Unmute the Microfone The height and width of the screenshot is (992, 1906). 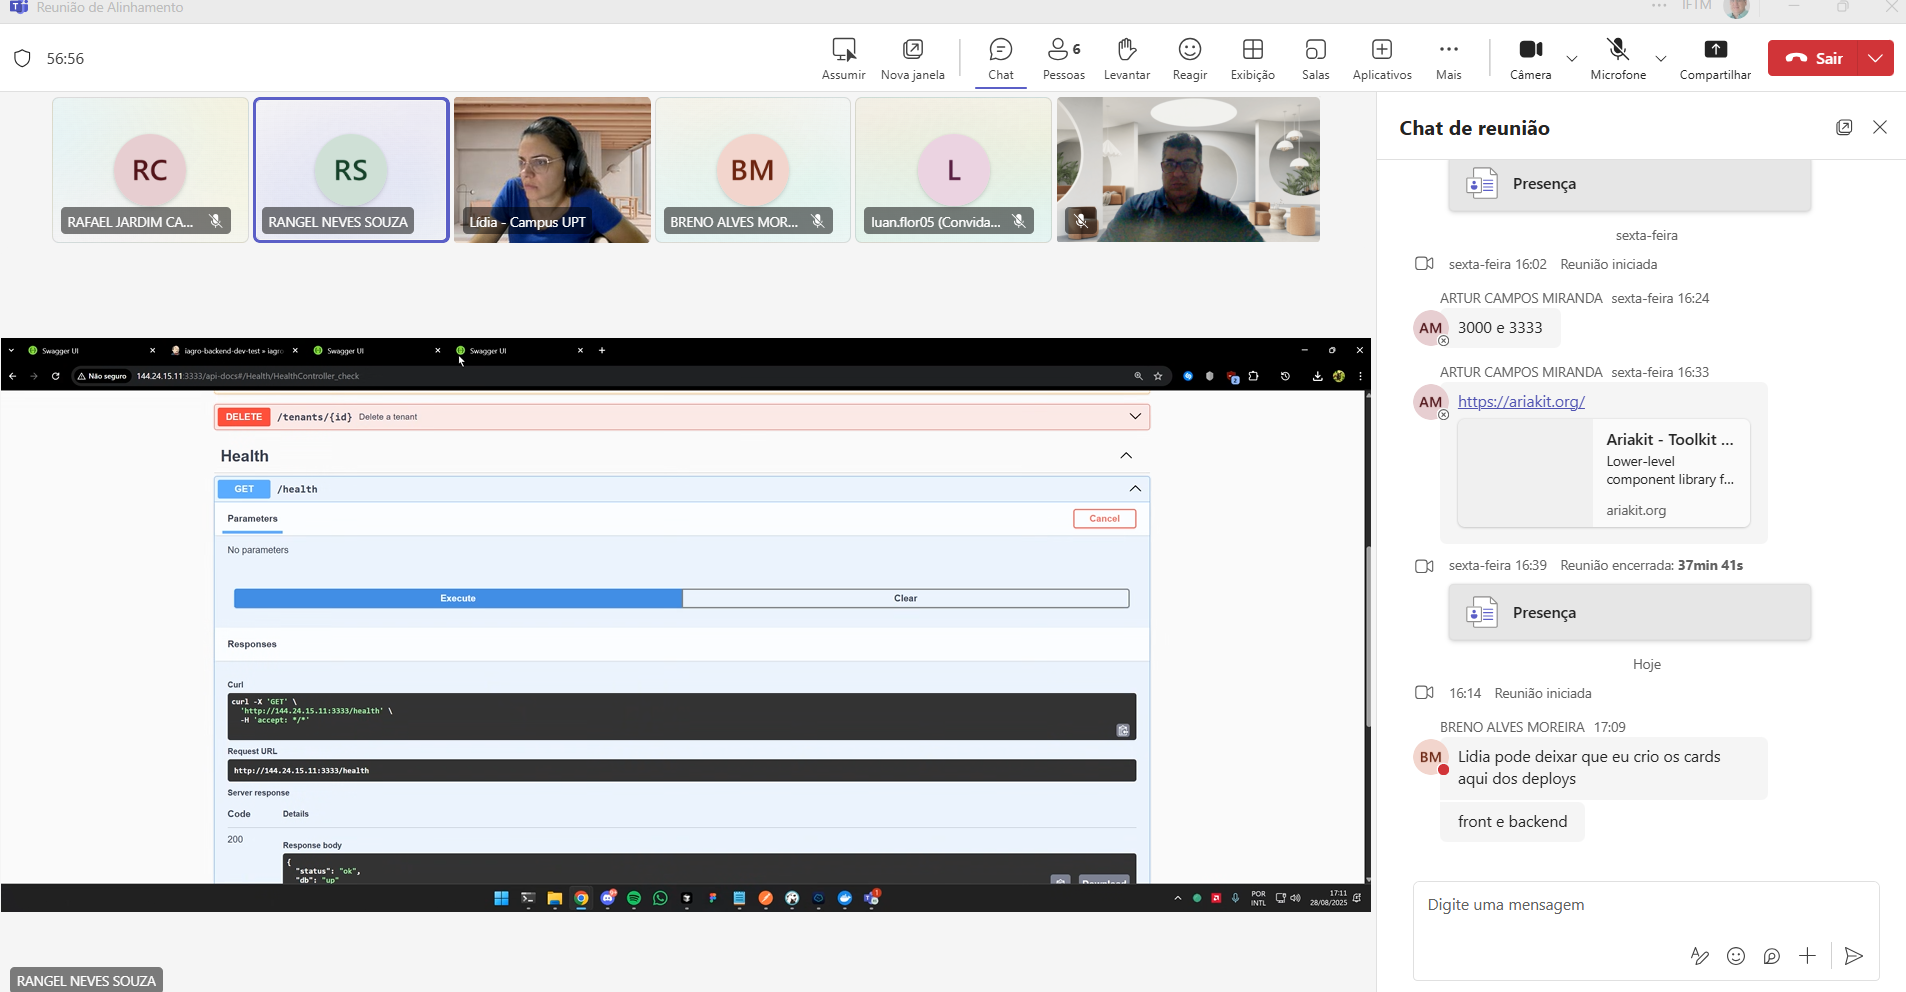tap(1618, 59)
